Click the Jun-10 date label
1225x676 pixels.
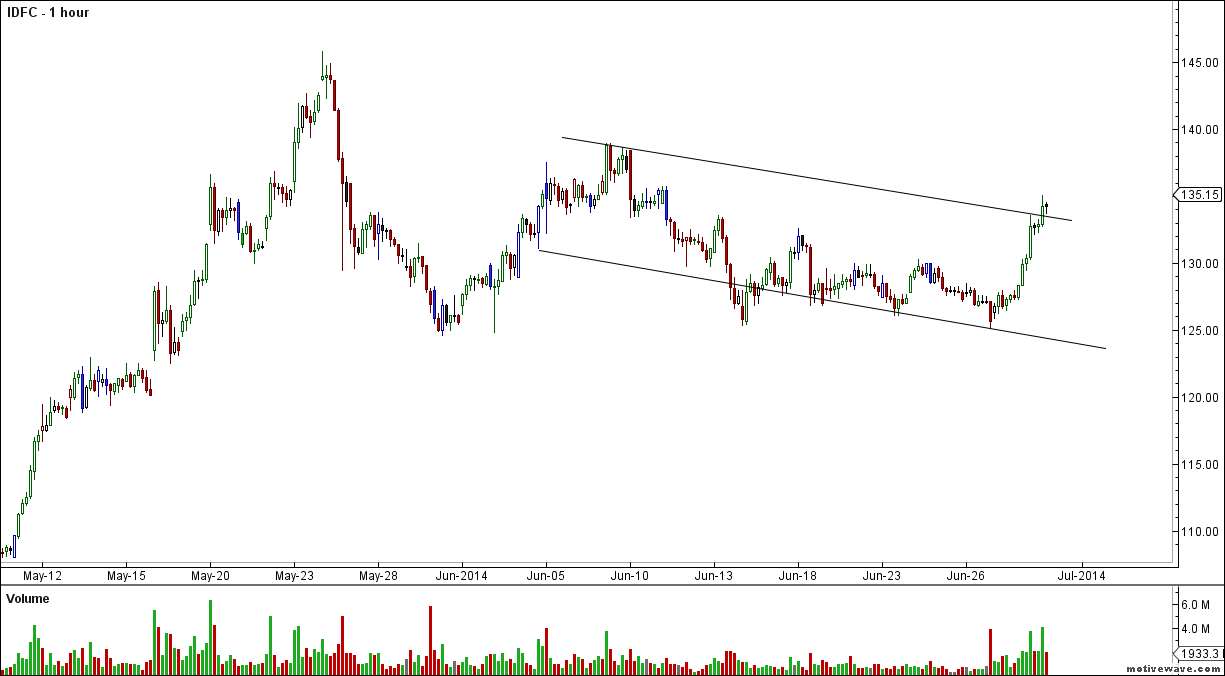click(629, 576)
